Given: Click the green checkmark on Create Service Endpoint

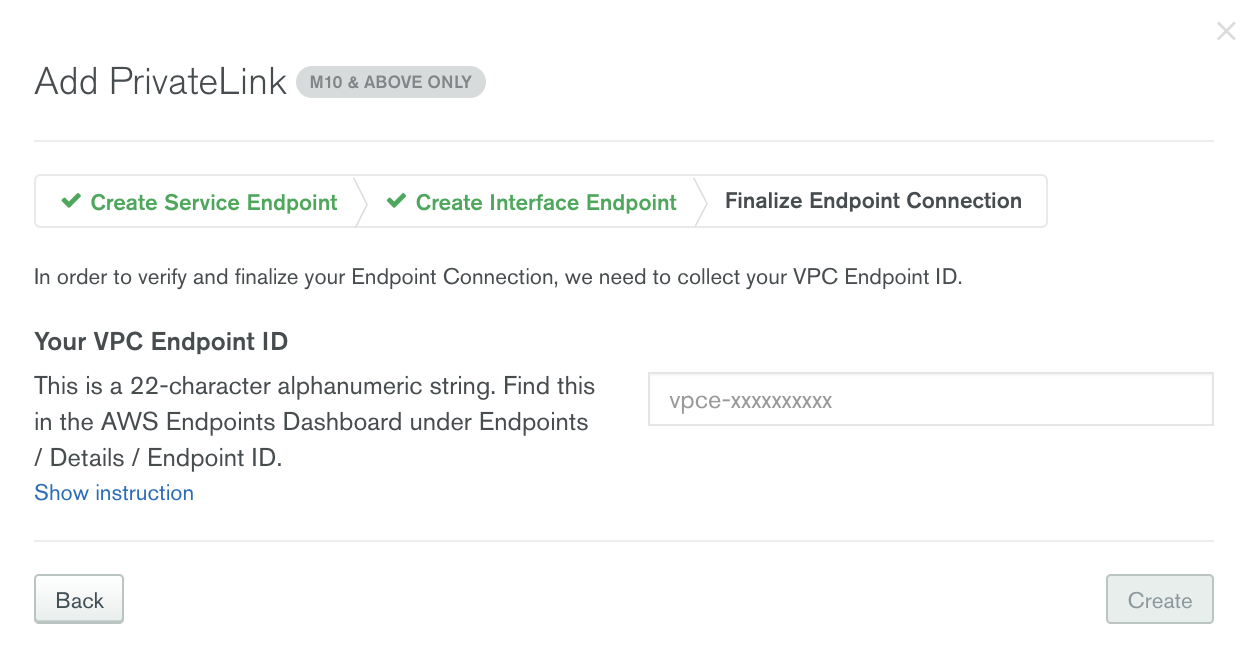Looking at the screenshot, I should pos(70,201).
